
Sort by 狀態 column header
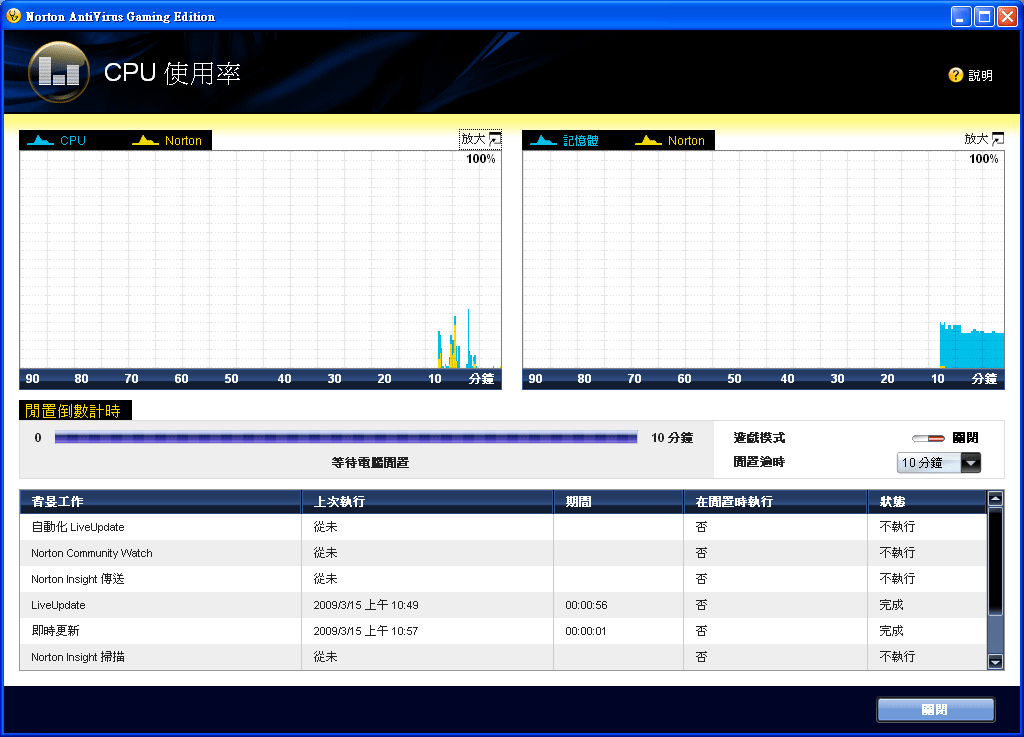[927, 501]
